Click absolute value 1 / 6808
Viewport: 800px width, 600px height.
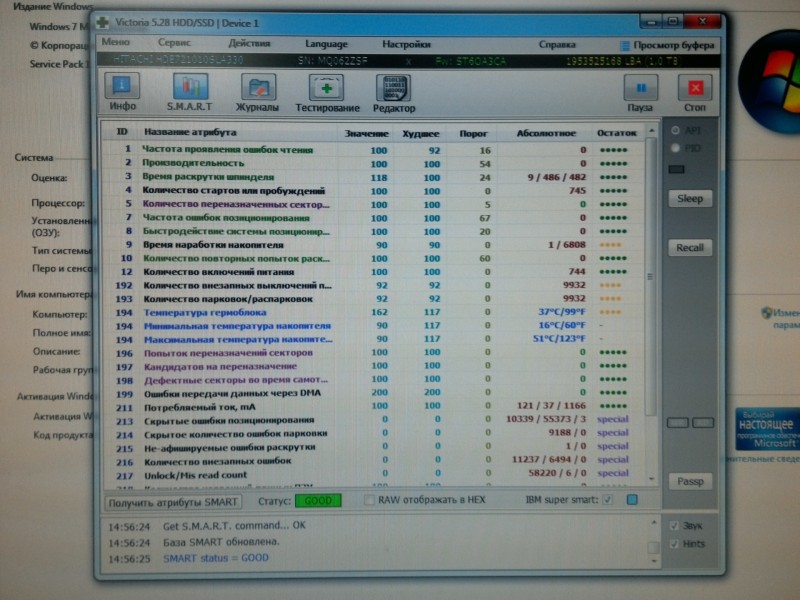pyautogui.click(x=567, y=245)
